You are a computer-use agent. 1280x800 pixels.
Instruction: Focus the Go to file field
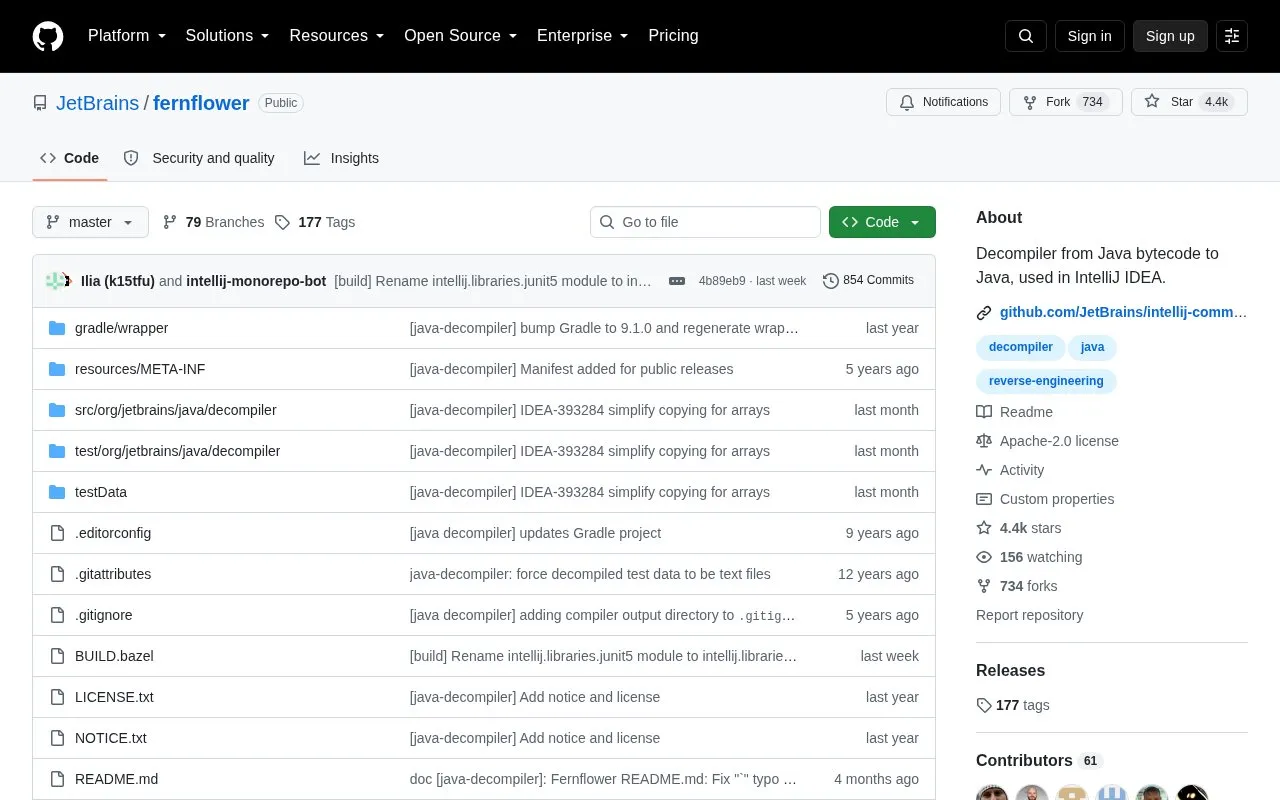click(705, 222)
